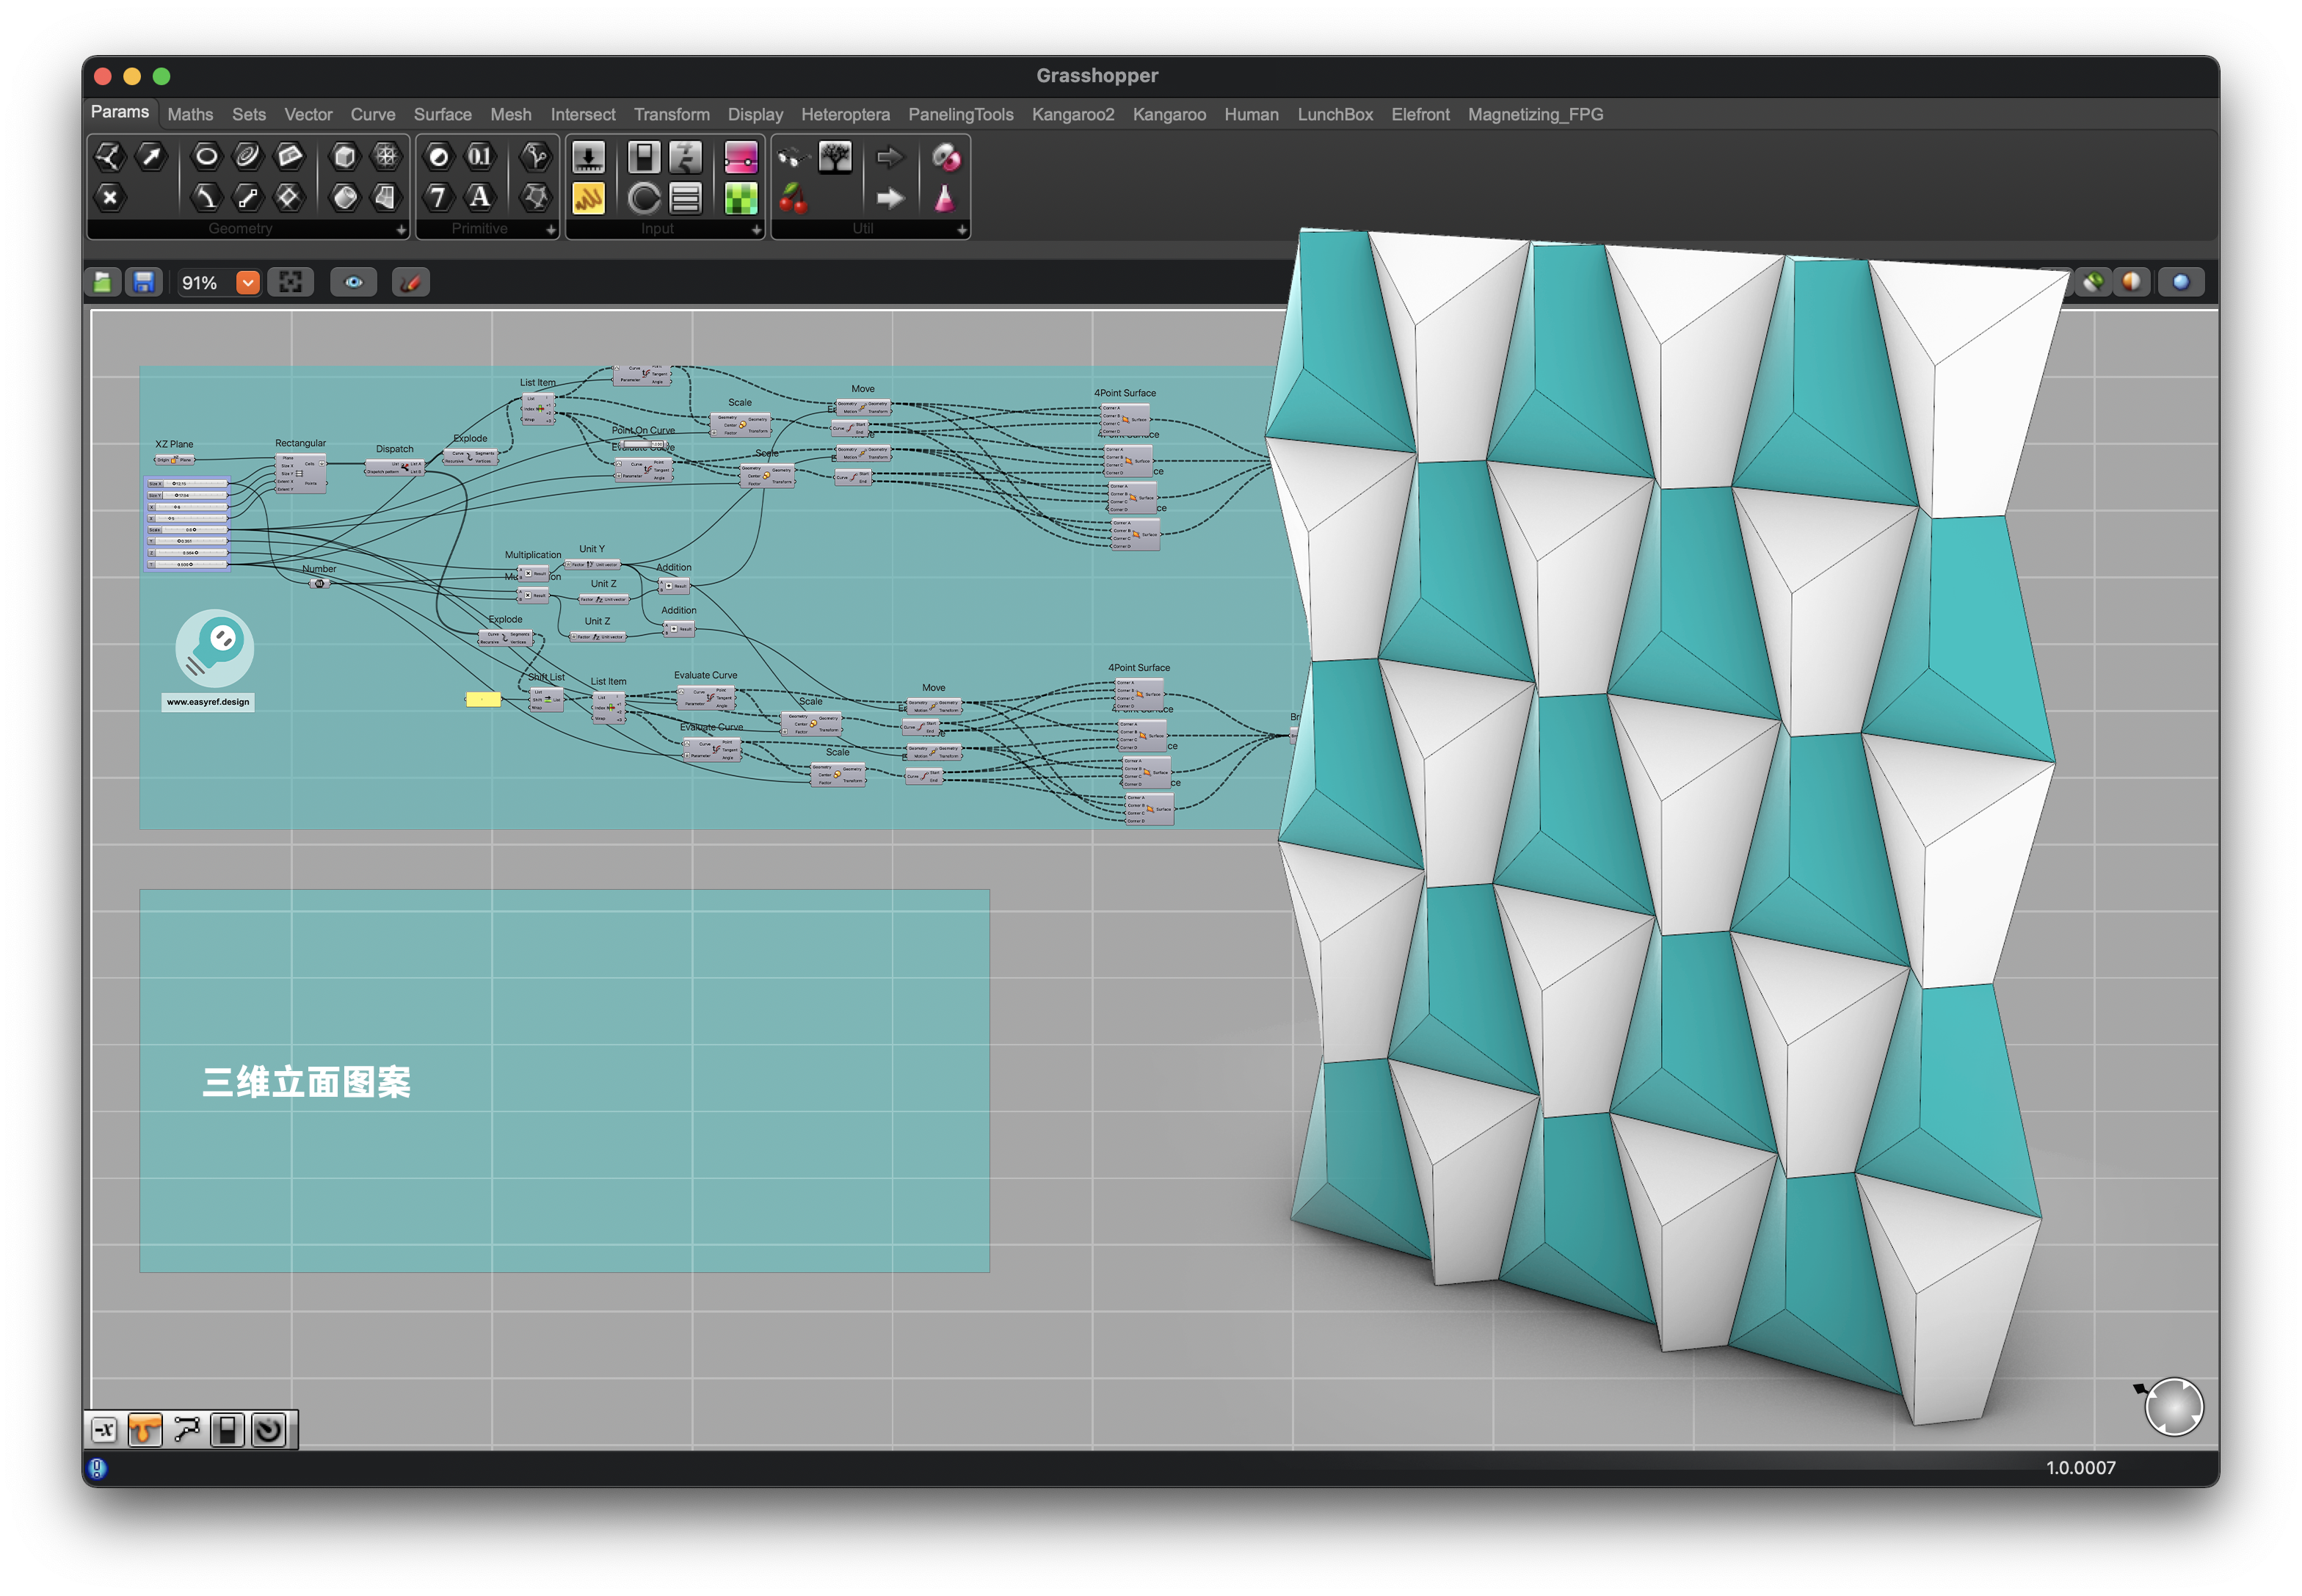Click the zoom extents button
2302x1596 pixels.
[x=290, y=283]
